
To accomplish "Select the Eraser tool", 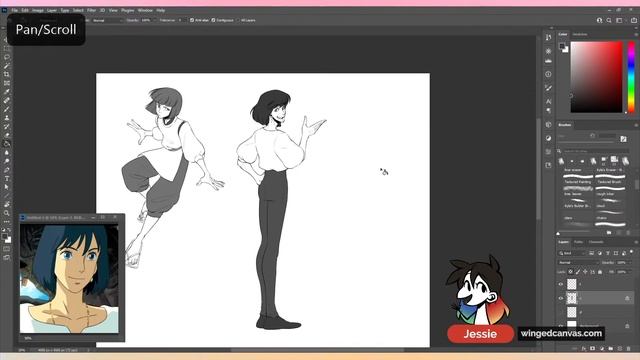I will (x=7, y=135).
